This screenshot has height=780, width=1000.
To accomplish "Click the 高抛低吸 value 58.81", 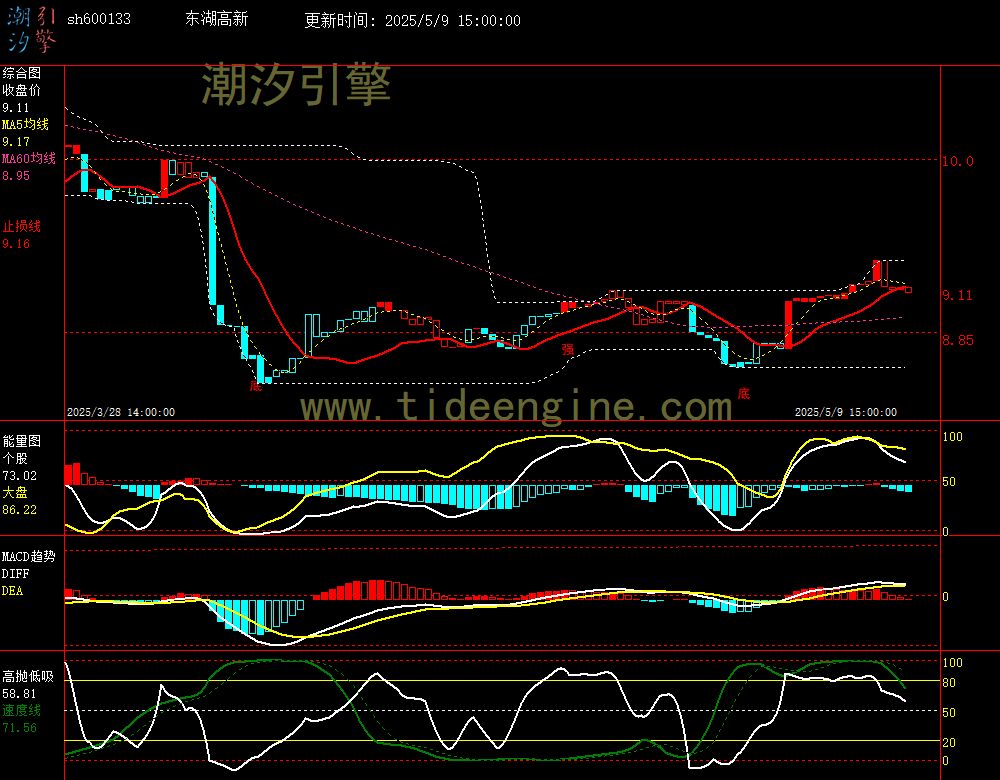I will coord(19,694).
